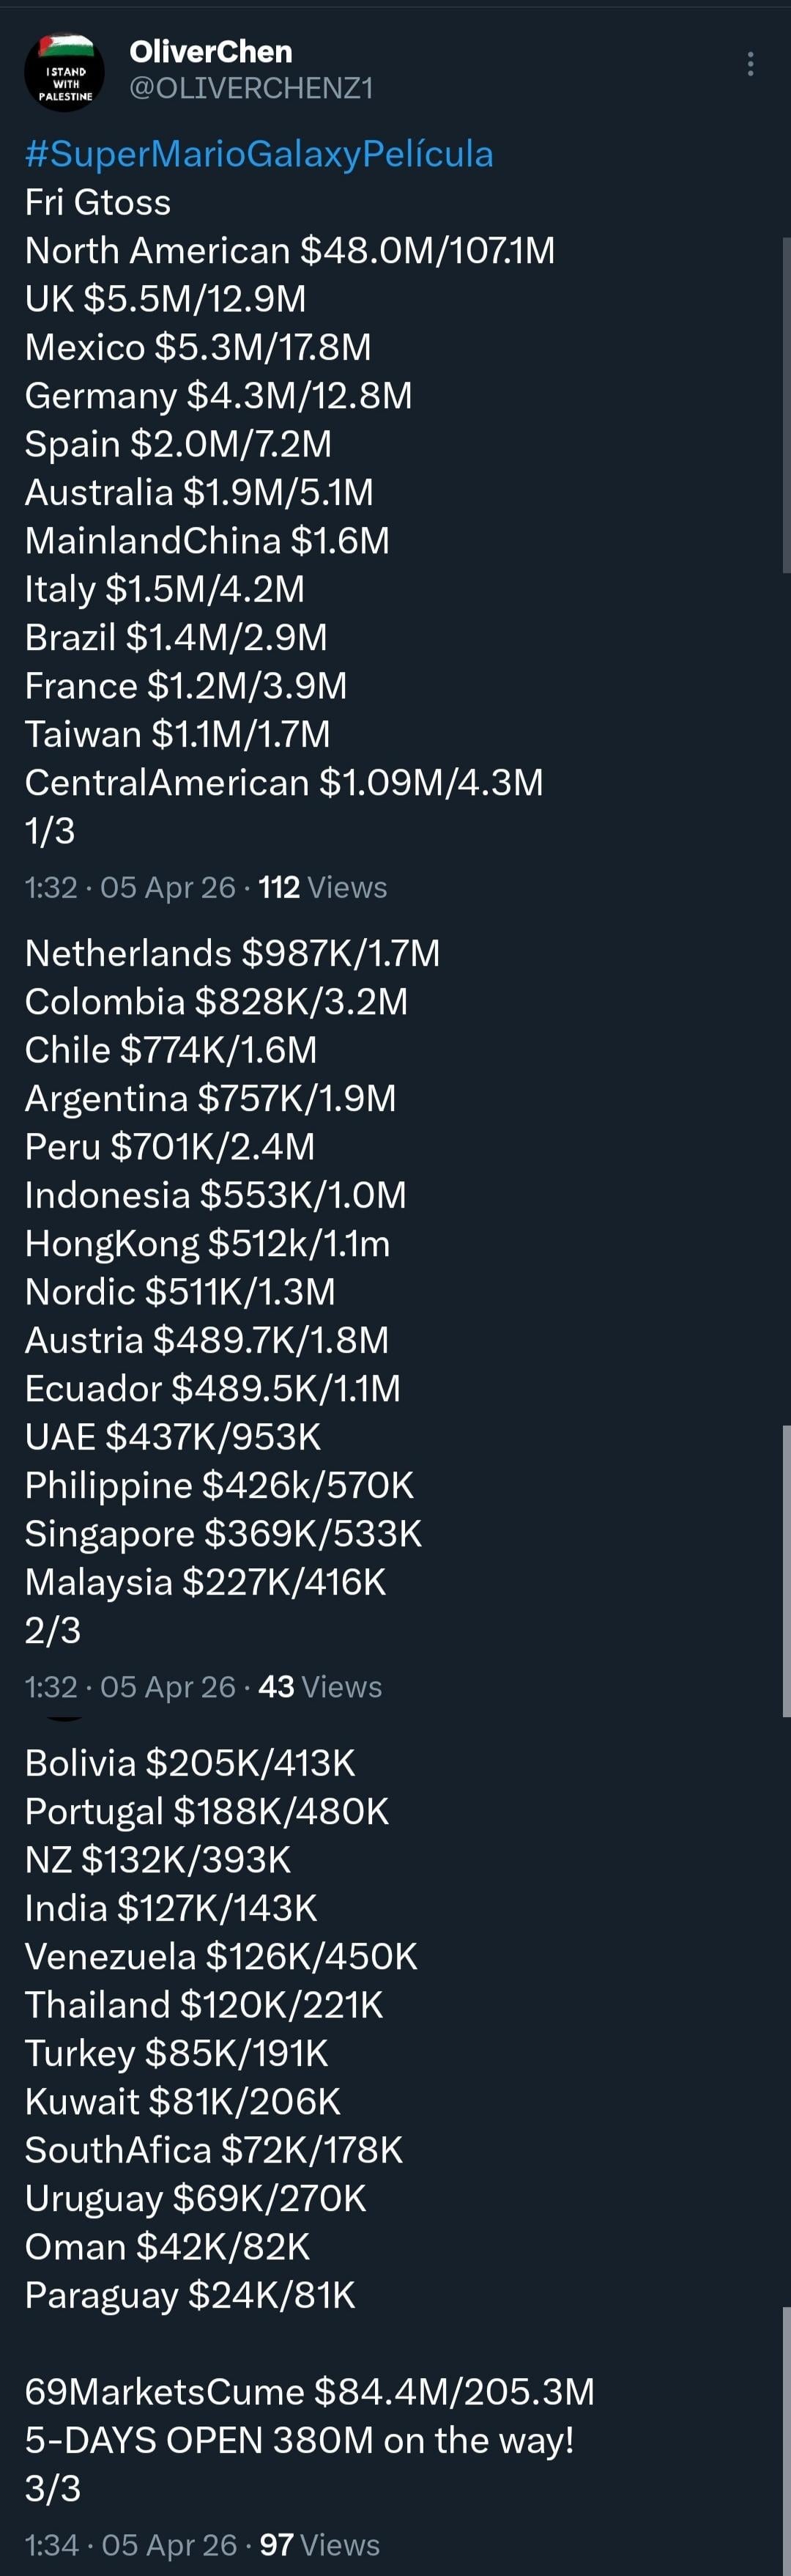Click the 97 Views count
Viewport: 791px width, 2576px height.
[x=320, y=2544]
